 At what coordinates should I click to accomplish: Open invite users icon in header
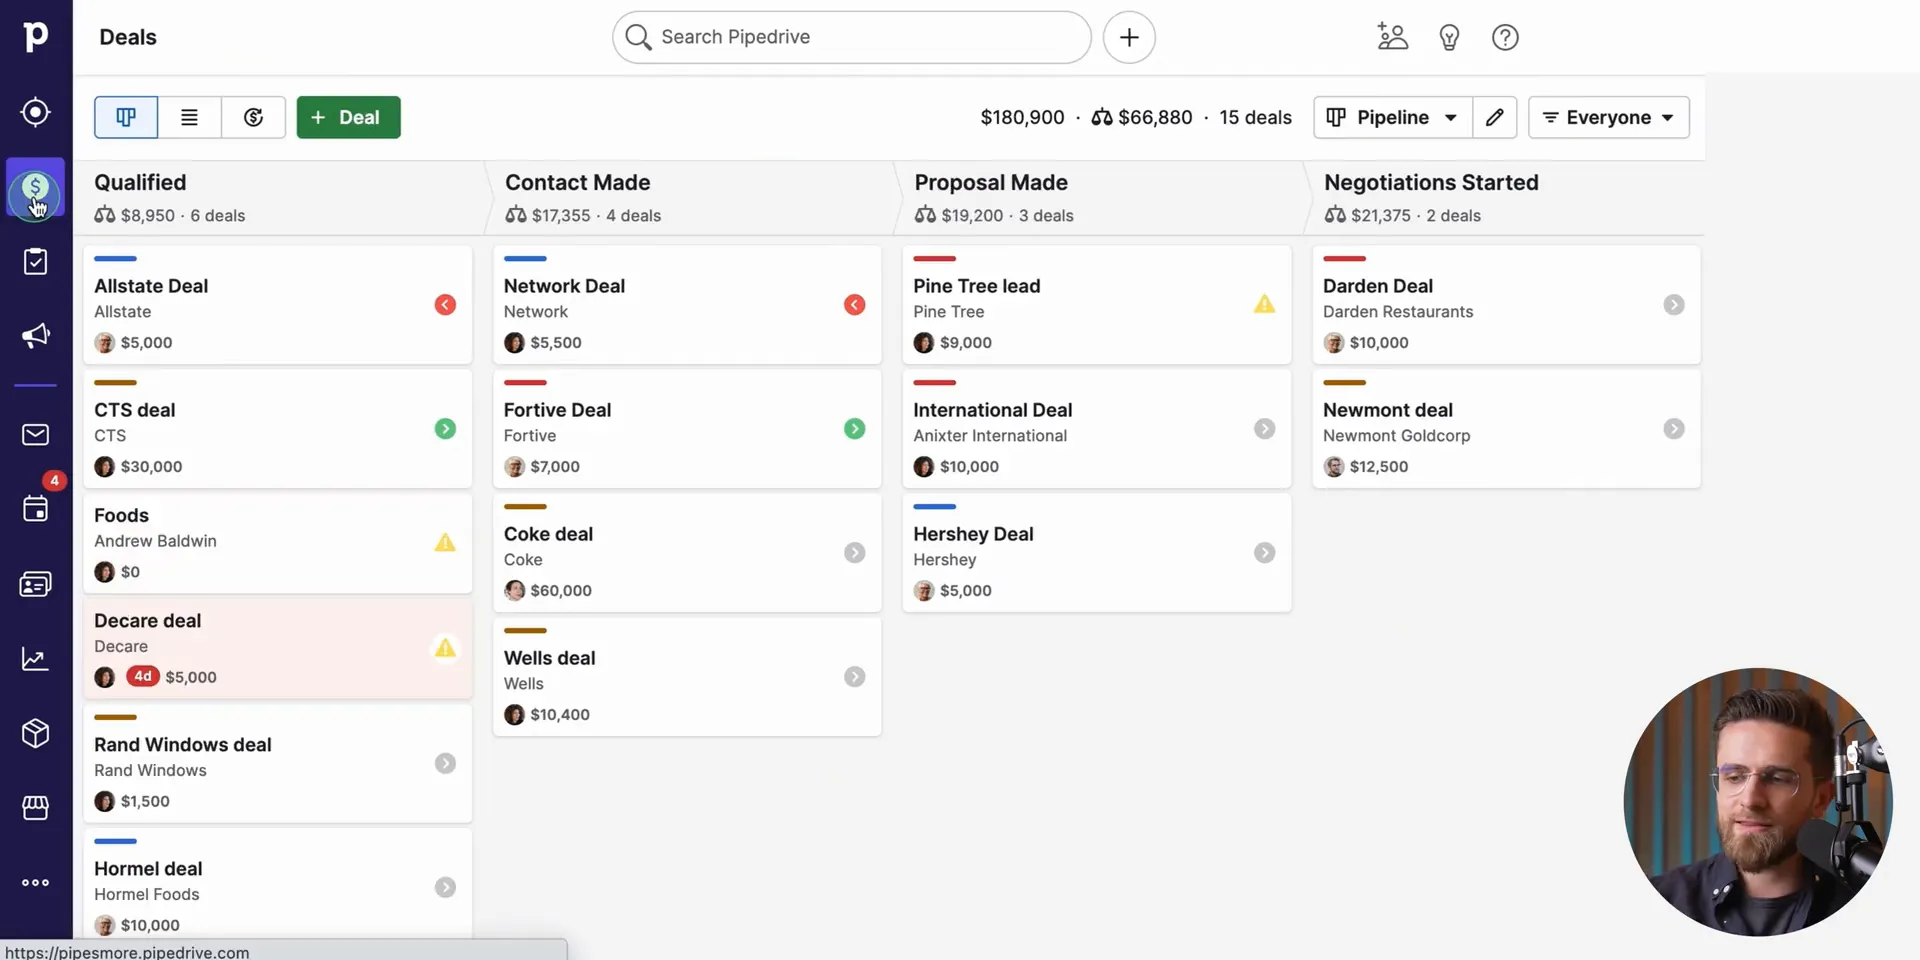(x=1392, y=37)
